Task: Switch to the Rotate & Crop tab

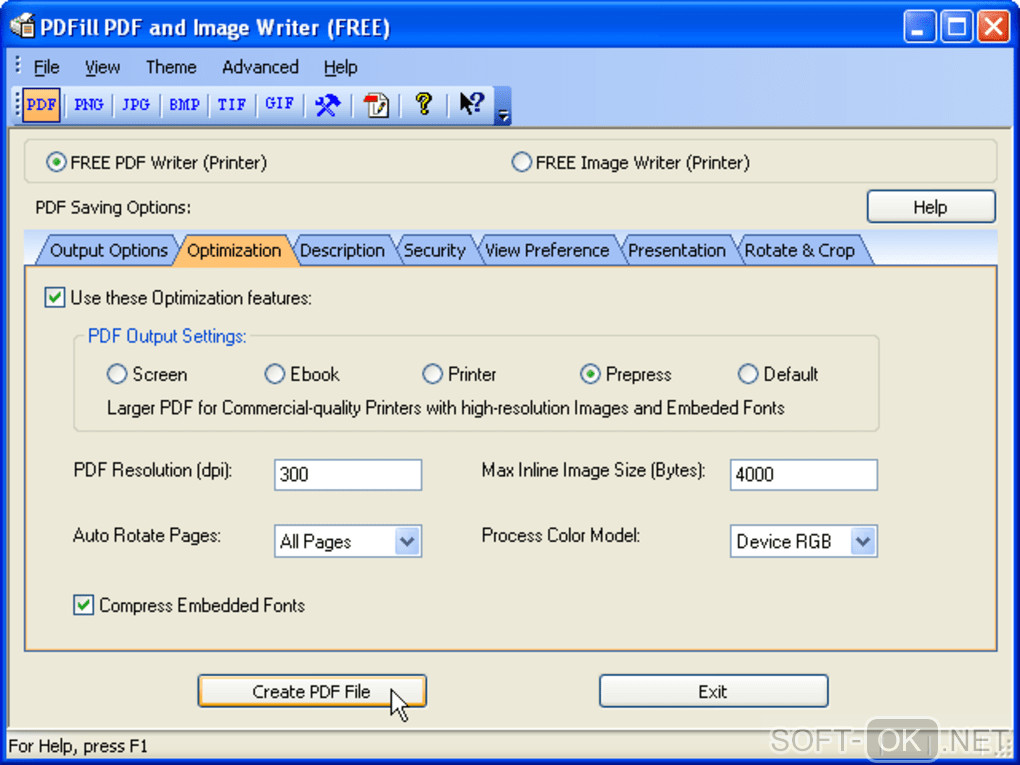Action: pyautogui.click(x=799, y=250)
